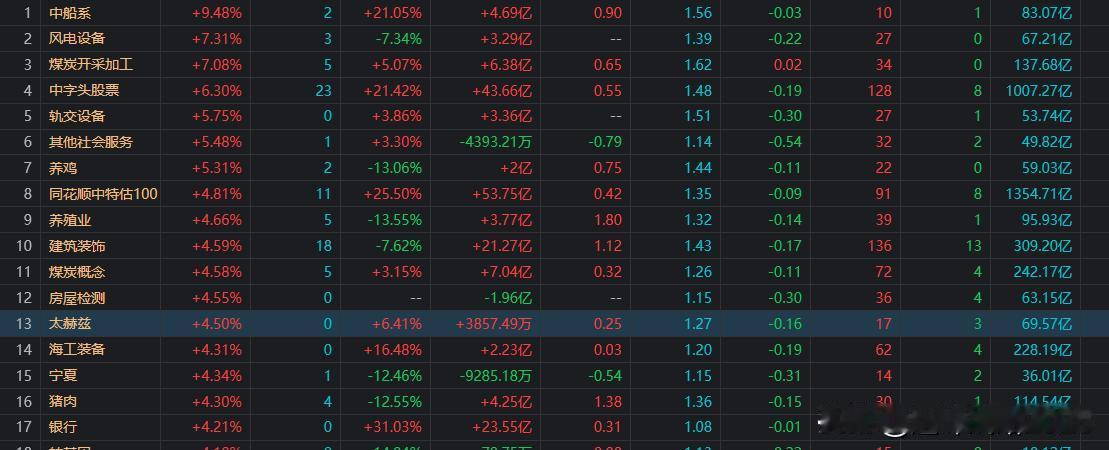Click the 其他社会服务 sector name
1109x450 pixels.
coord(91,142)
